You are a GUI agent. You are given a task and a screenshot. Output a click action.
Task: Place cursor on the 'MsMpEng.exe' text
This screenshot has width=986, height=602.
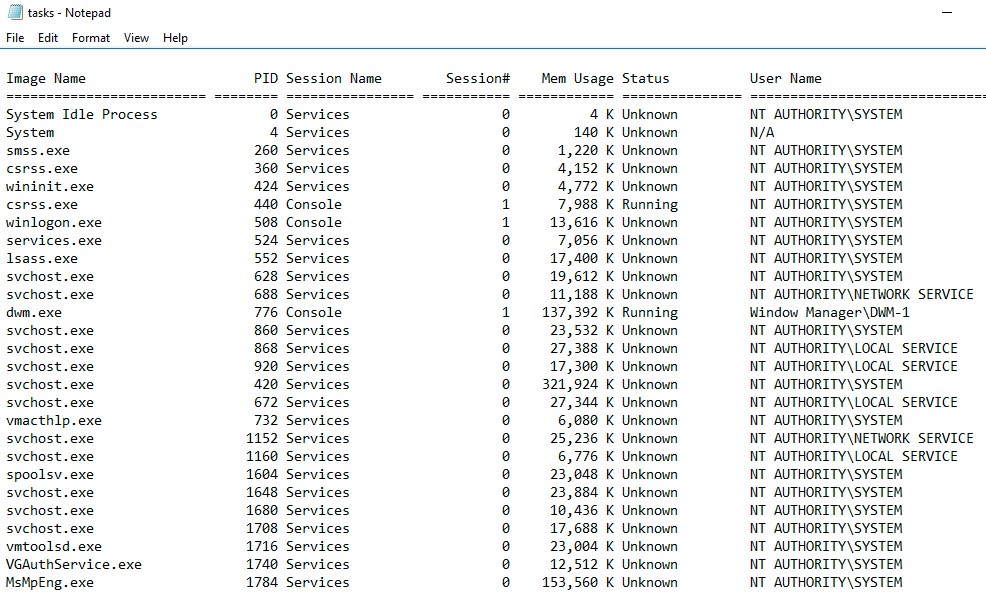[50, 582]
